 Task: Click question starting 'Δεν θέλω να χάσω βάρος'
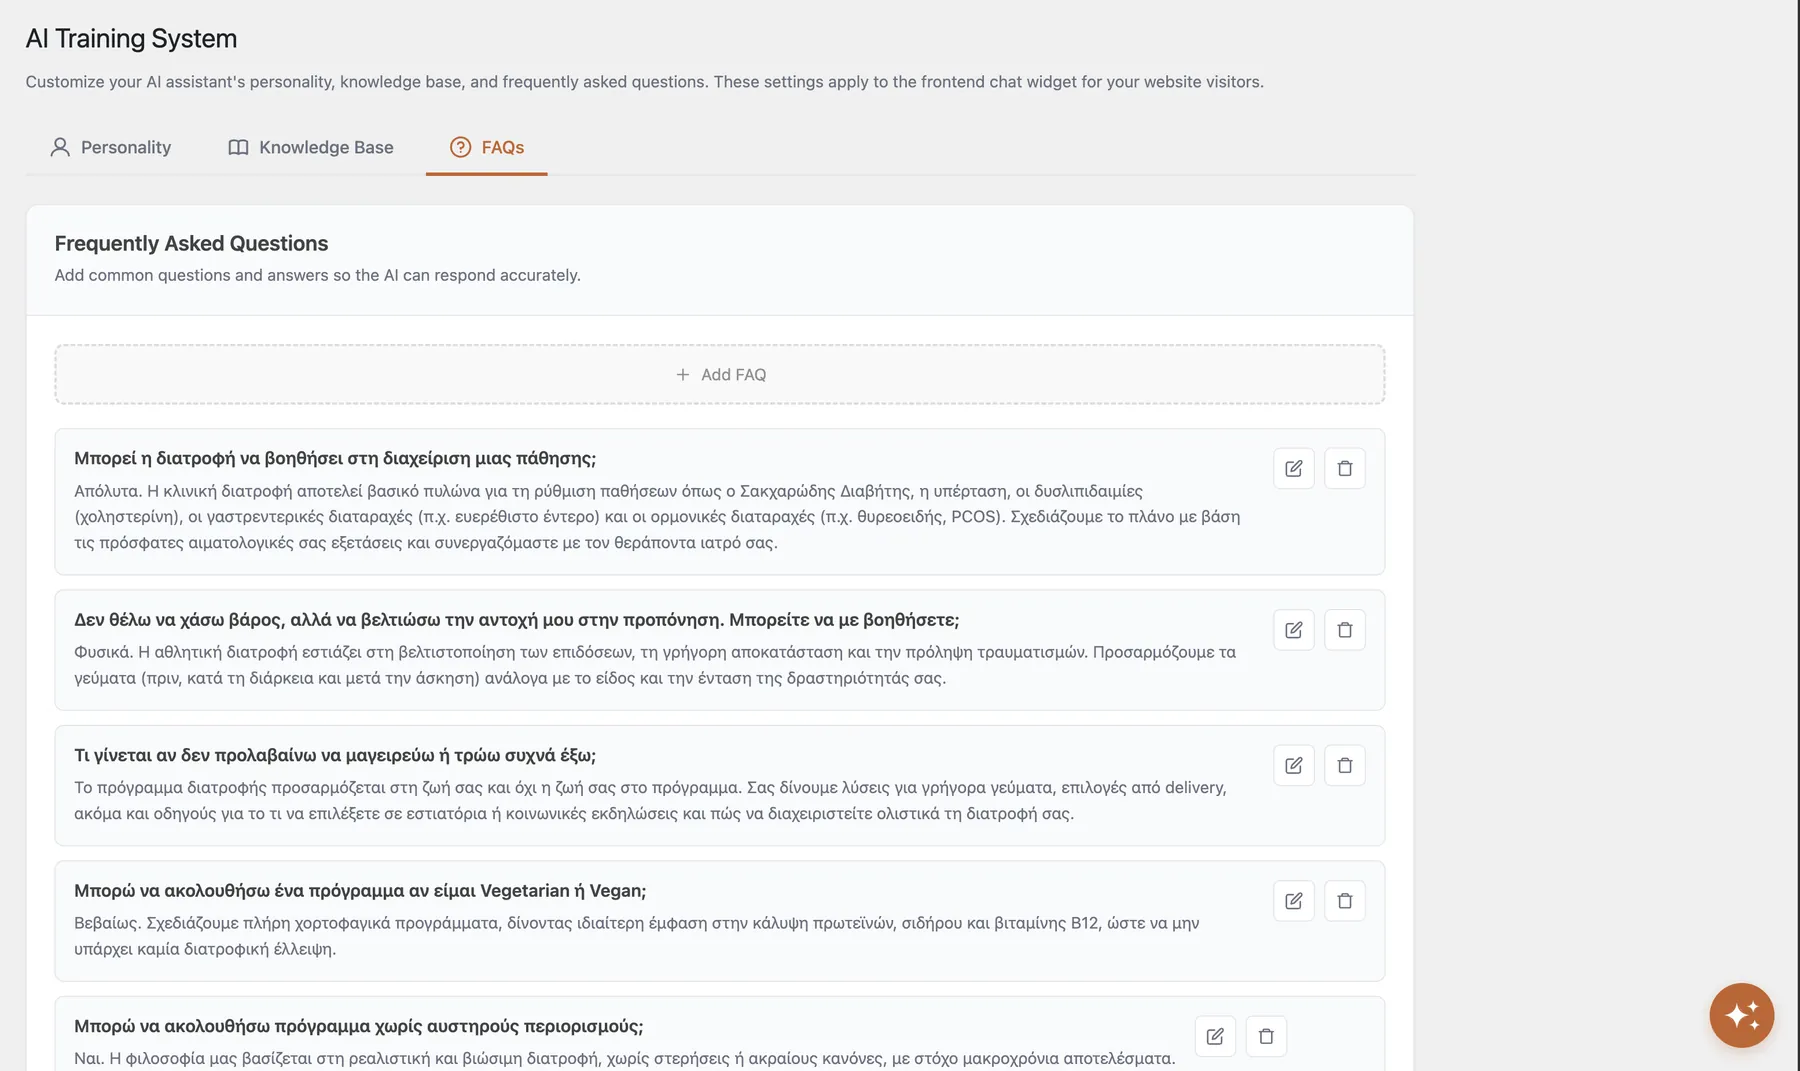click(x=516, y=620)
